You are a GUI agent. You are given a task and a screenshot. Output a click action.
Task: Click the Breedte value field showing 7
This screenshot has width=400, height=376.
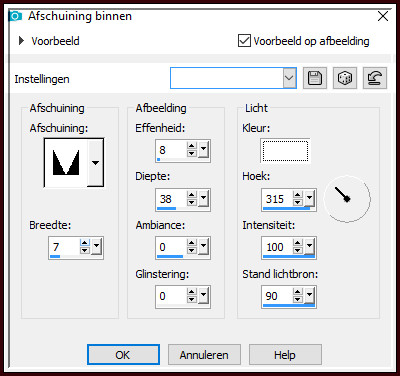click(x=64, y=247)
